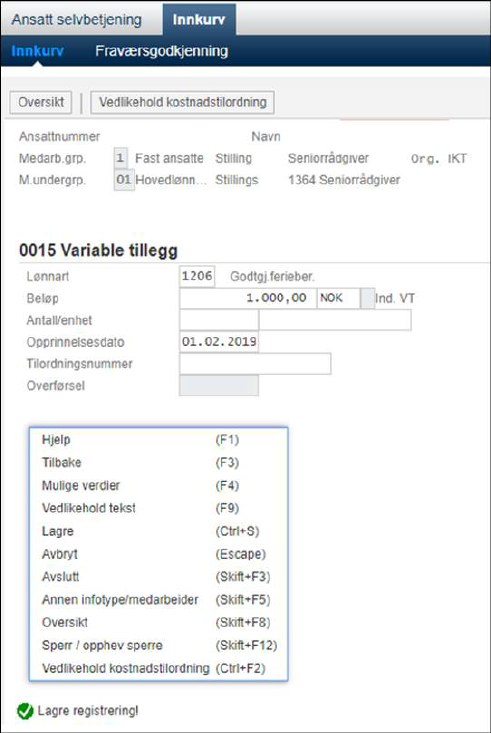Choose Hjelp (F1) from the context menu
The image size is (491, 733).
159,439
